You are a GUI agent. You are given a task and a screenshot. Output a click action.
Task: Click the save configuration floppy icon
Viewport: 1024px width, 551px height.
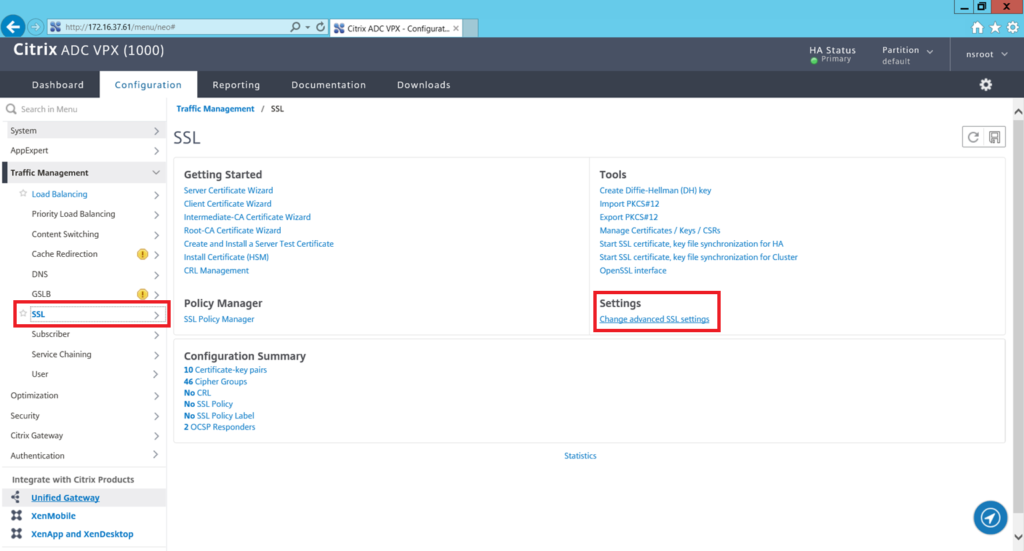click(x=995, y=137)
